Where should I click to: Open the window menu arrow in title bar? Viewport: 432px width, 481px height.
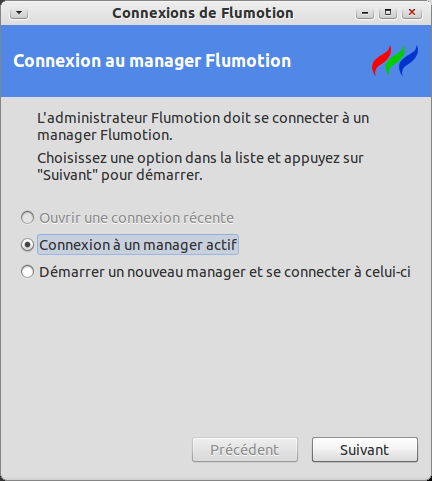[x=19, y=13]
